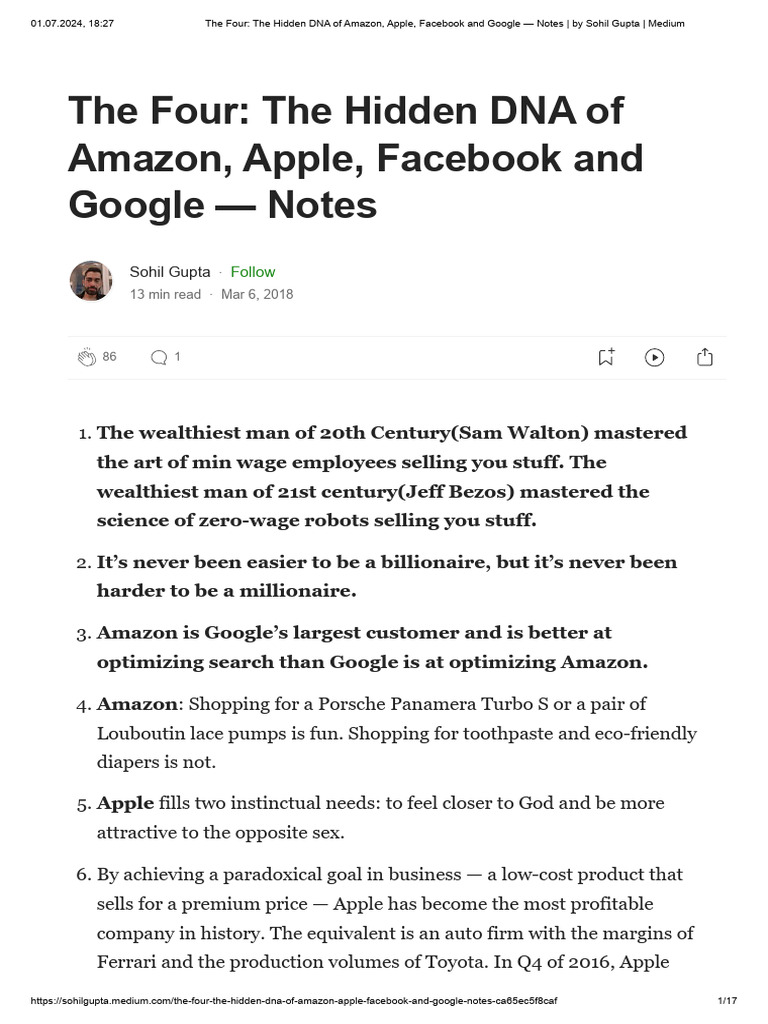Viewport: 768px width, 1024px height.
Task: Click the Sam Walton quote in item 1
Action: click(391, 476)
